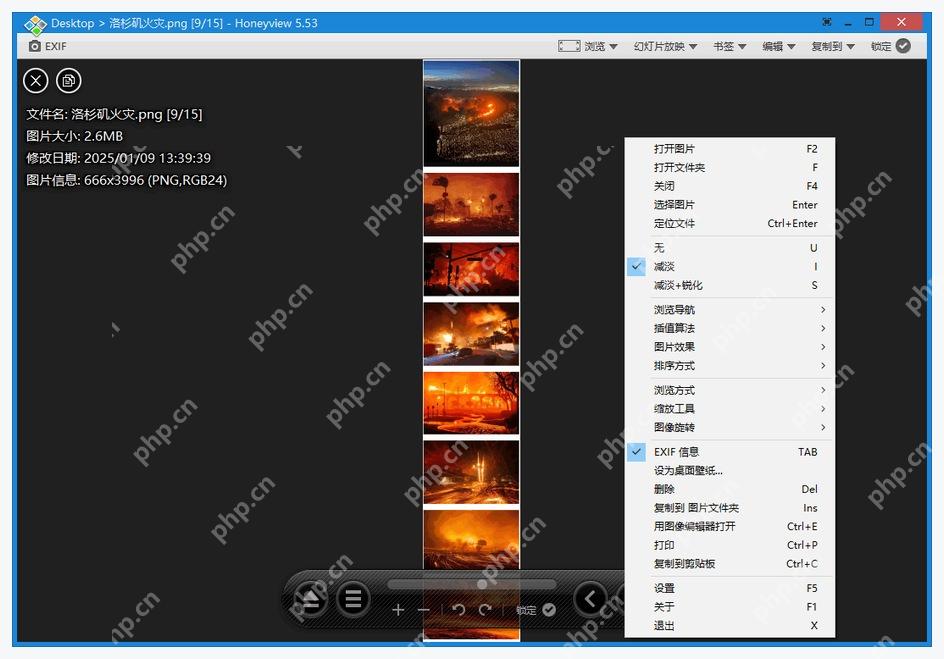The height and width of the screenshot is (659, 944).
Task: Open 设置 from context menu
Action: click(x=730, y=589)
